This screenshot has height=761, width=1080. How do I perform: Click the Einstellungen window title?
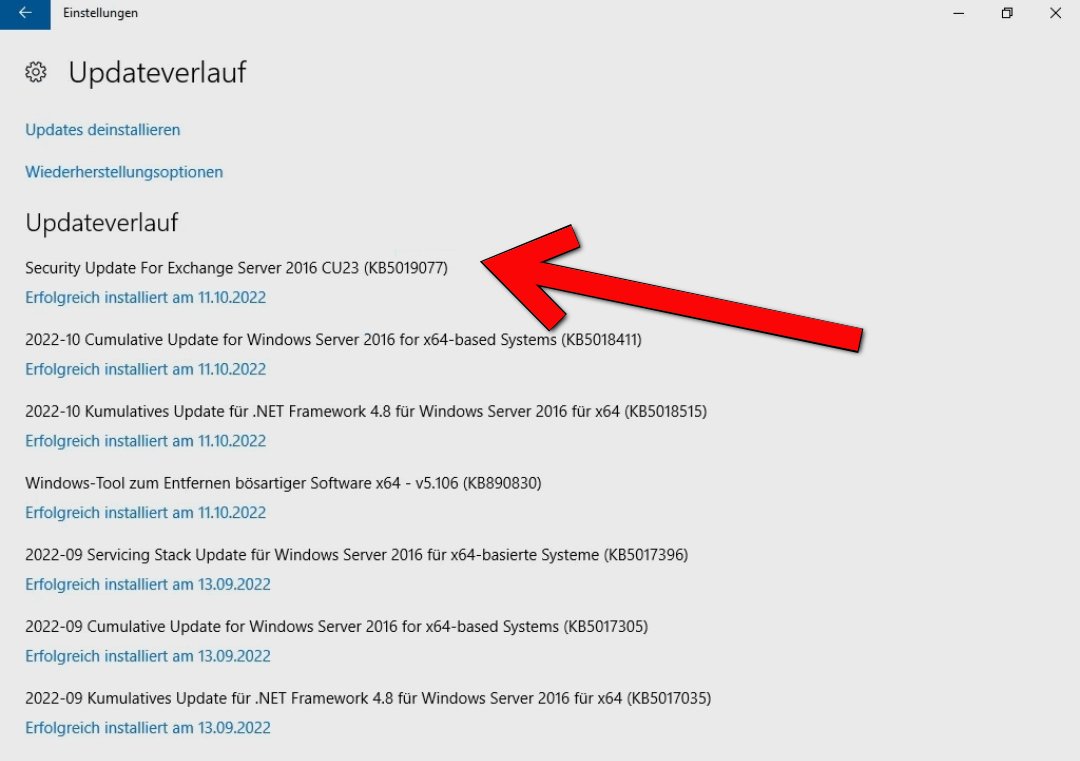pos(101,13)
